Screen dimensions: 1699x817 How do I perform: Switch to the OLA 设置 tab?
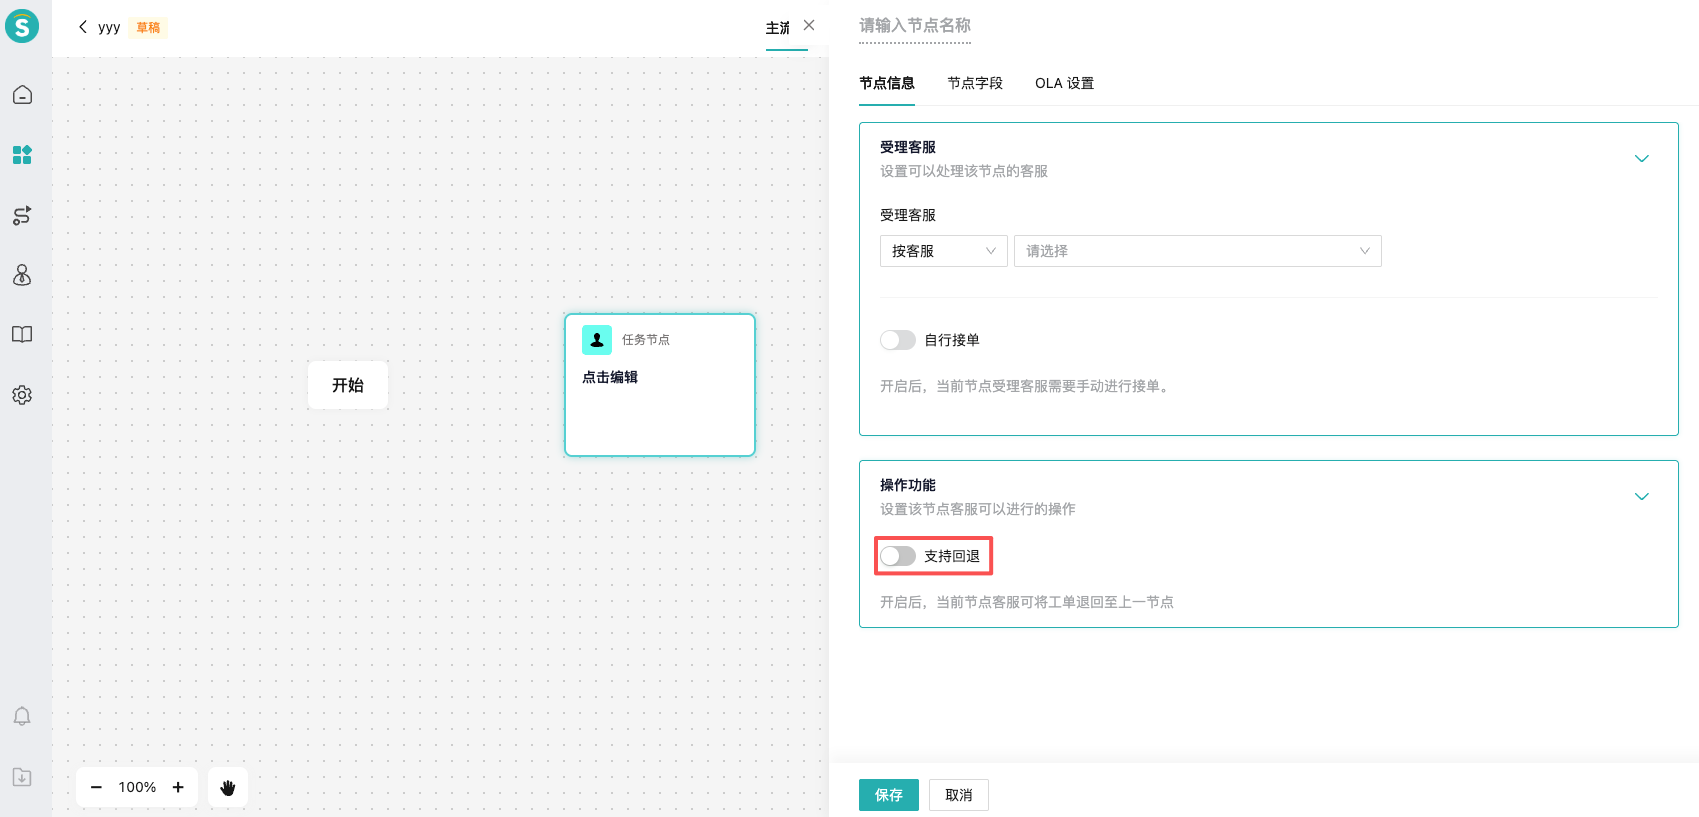pos(1064,83)
